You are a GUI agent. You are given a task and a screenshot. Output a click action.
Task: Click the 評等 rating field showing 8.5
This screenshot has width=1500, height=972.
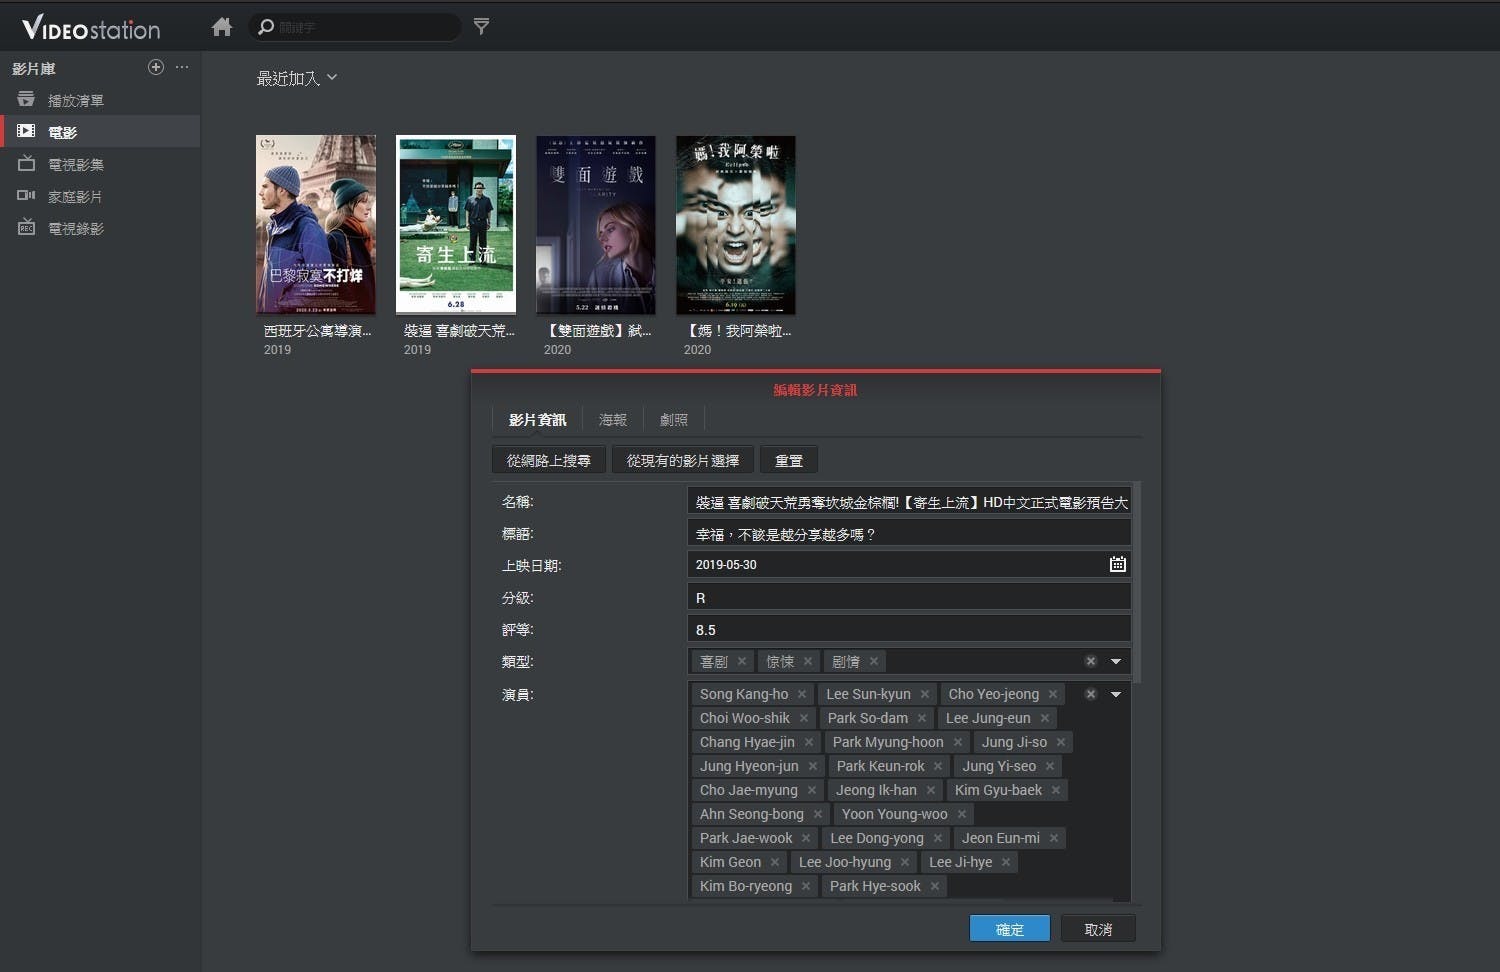pos(908,630)
